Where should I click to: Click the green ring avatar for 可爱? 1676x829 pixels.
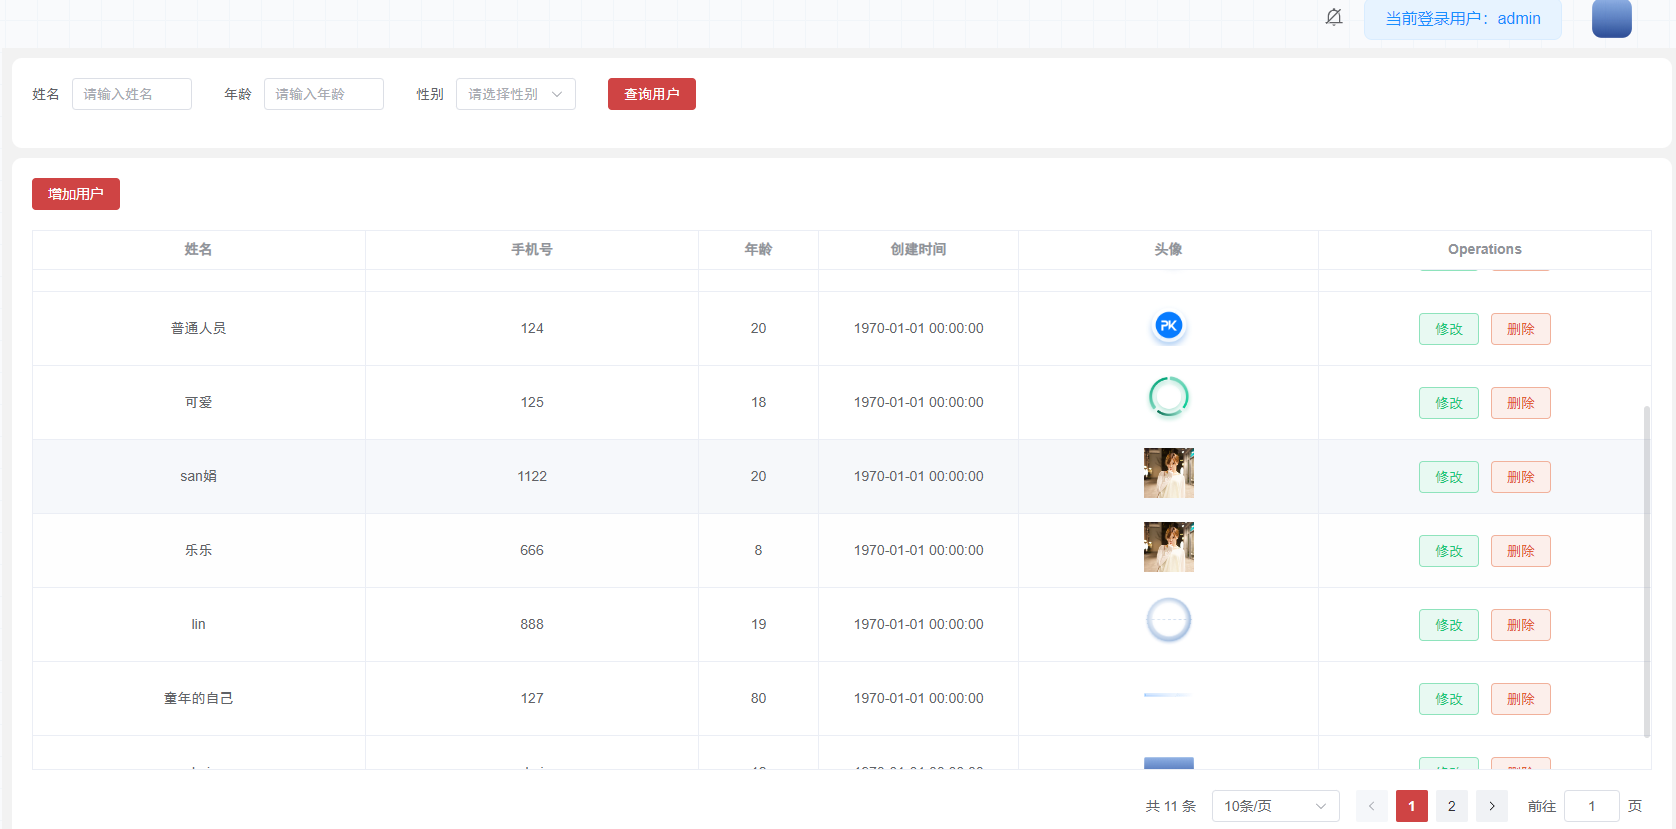pyautogui.click(x=1169, y=397)
